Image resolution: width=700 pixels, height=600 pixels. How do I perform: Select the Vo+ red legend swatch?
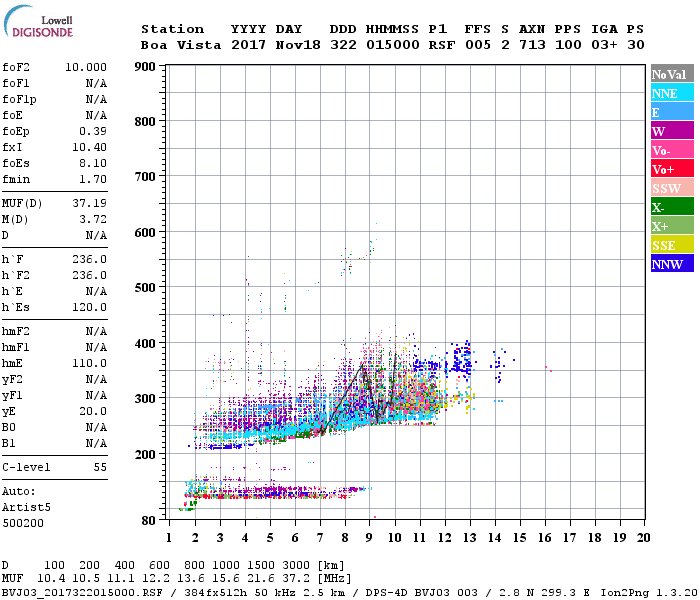[672, 169]
